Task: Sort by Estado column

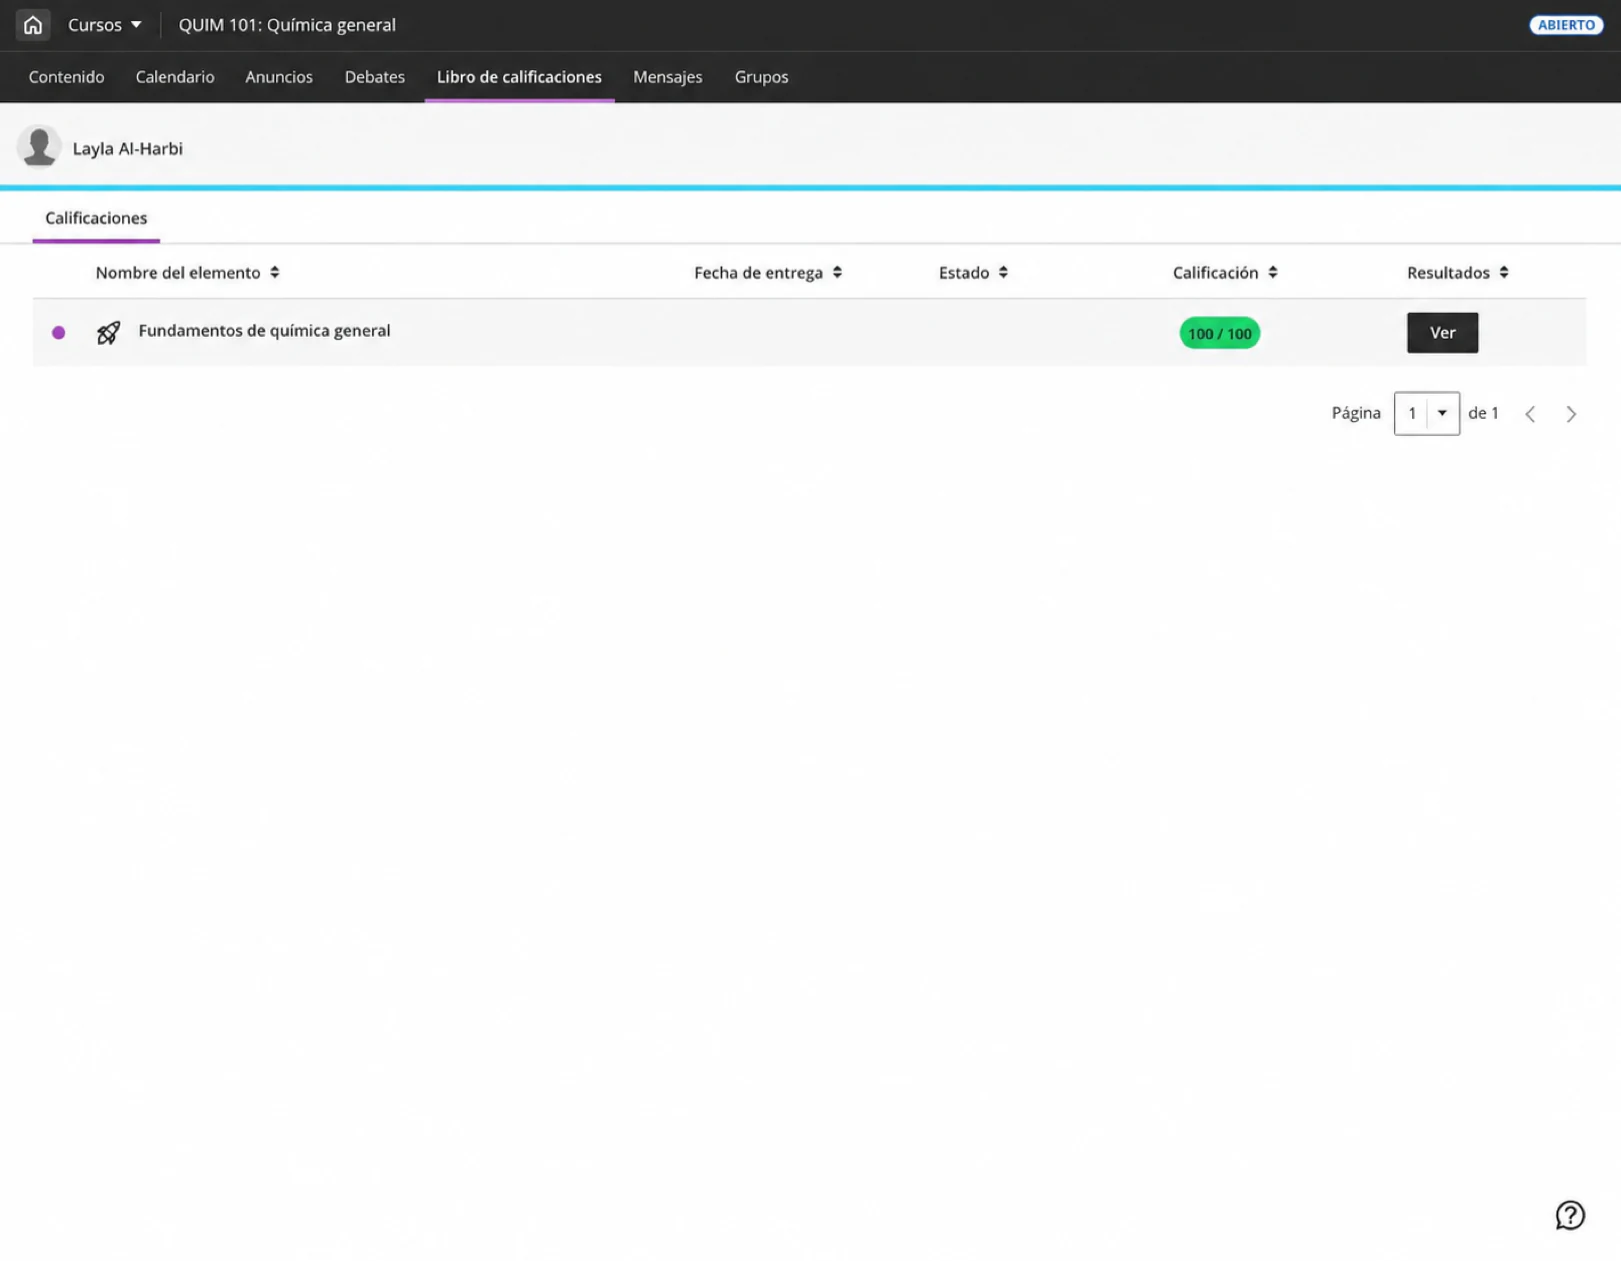Action: click(973, 273)
